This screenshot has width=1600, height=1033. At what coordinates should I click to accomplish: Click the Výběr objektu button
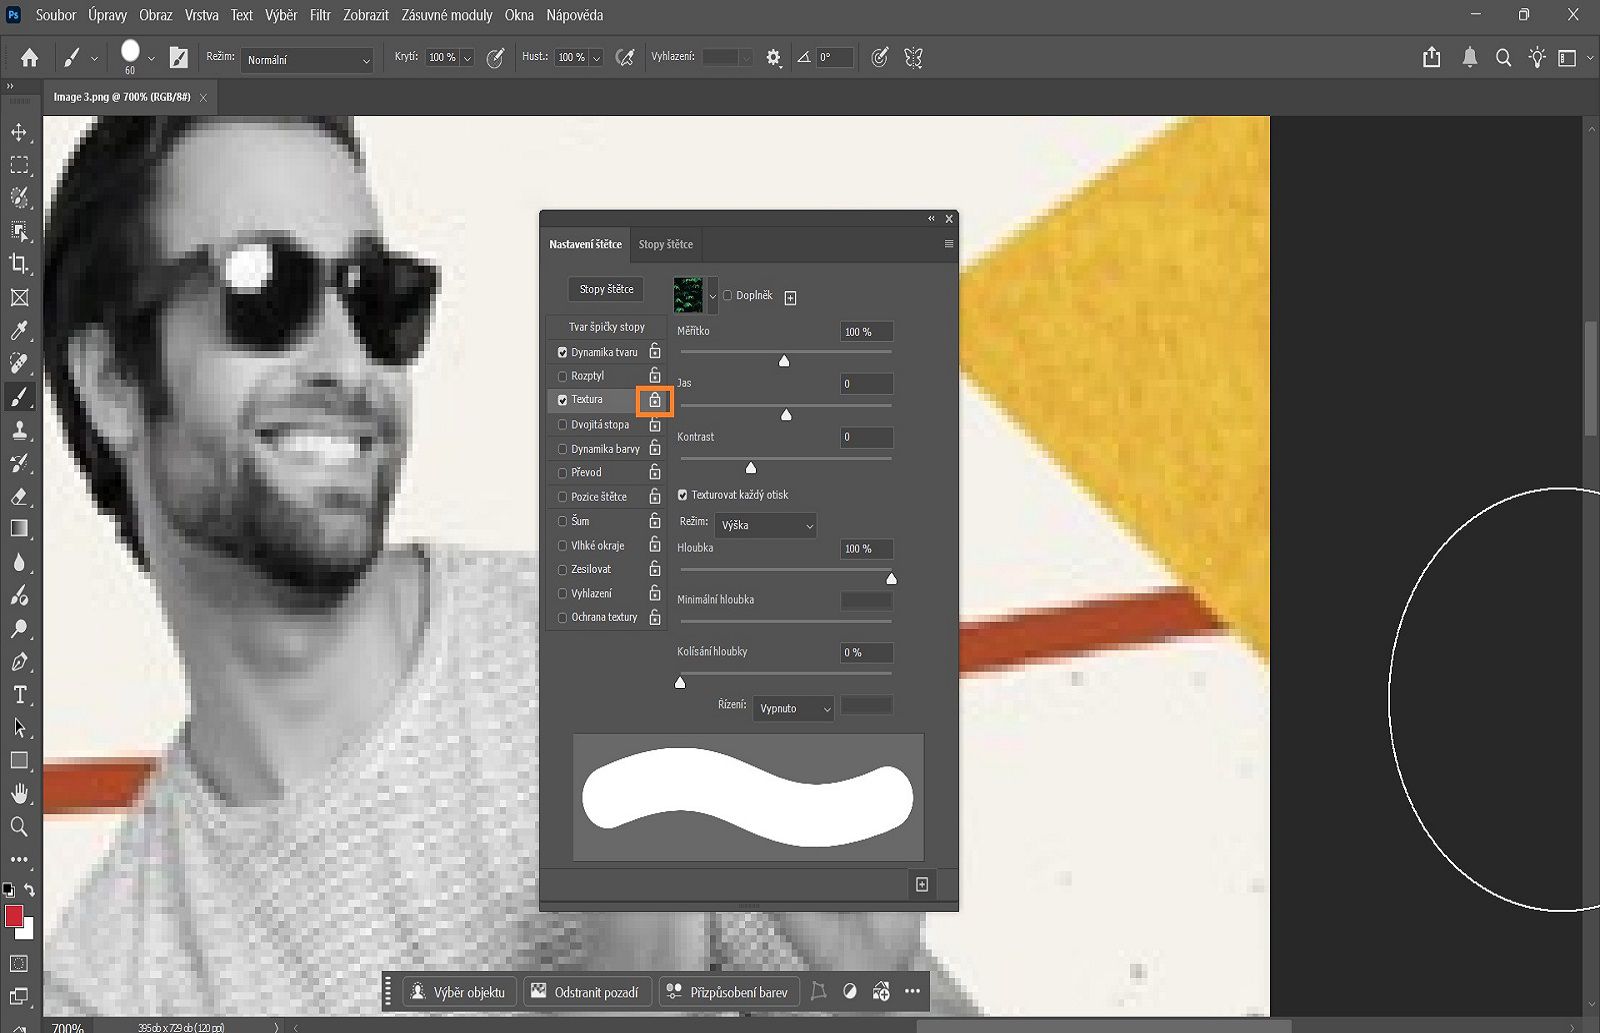(460, 991)
